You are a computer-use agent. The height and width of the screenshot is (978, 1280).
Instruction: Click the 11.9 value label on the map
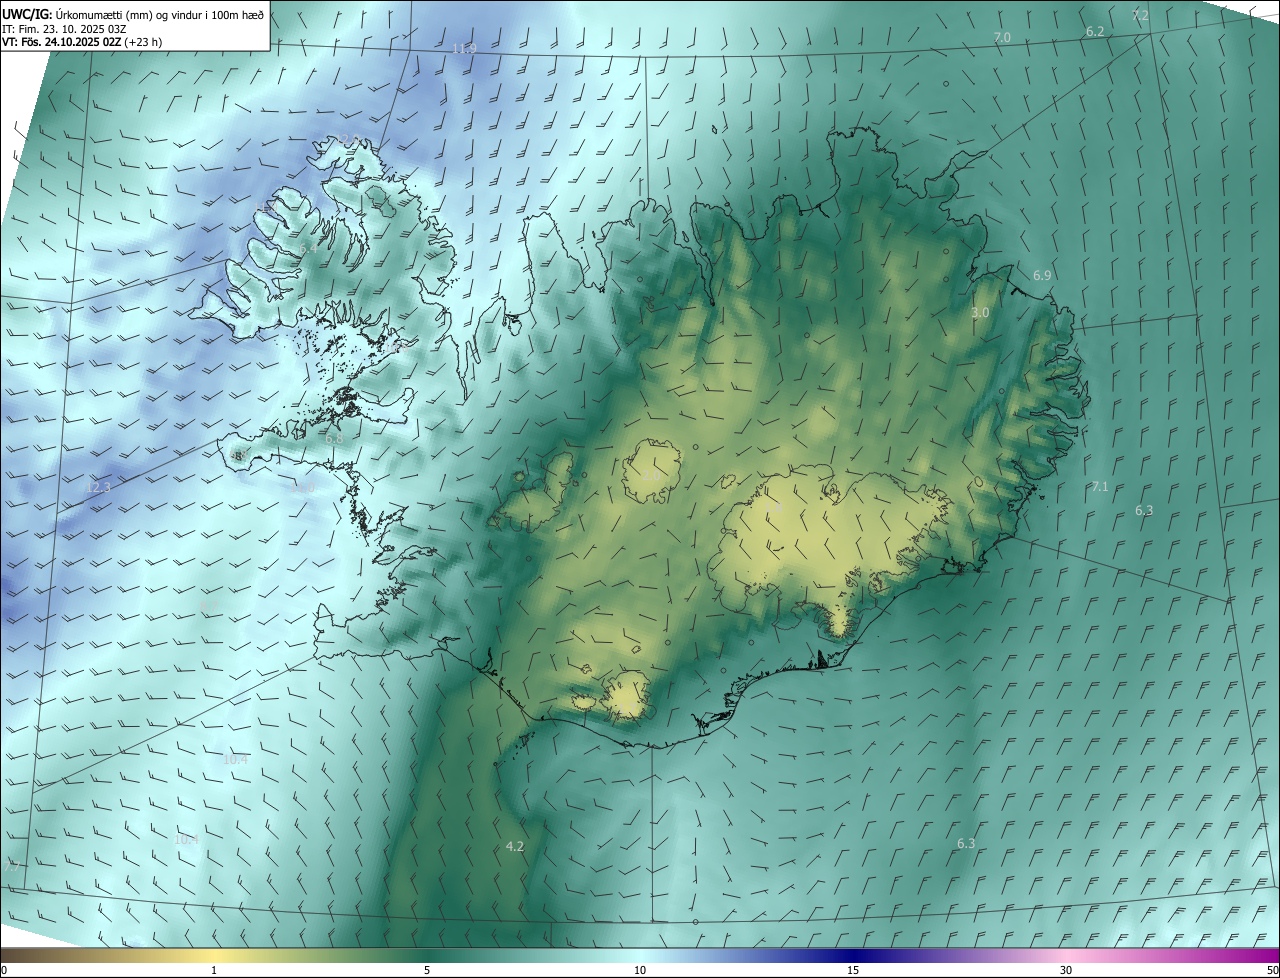pyautogui.click(x=464, y=49)
